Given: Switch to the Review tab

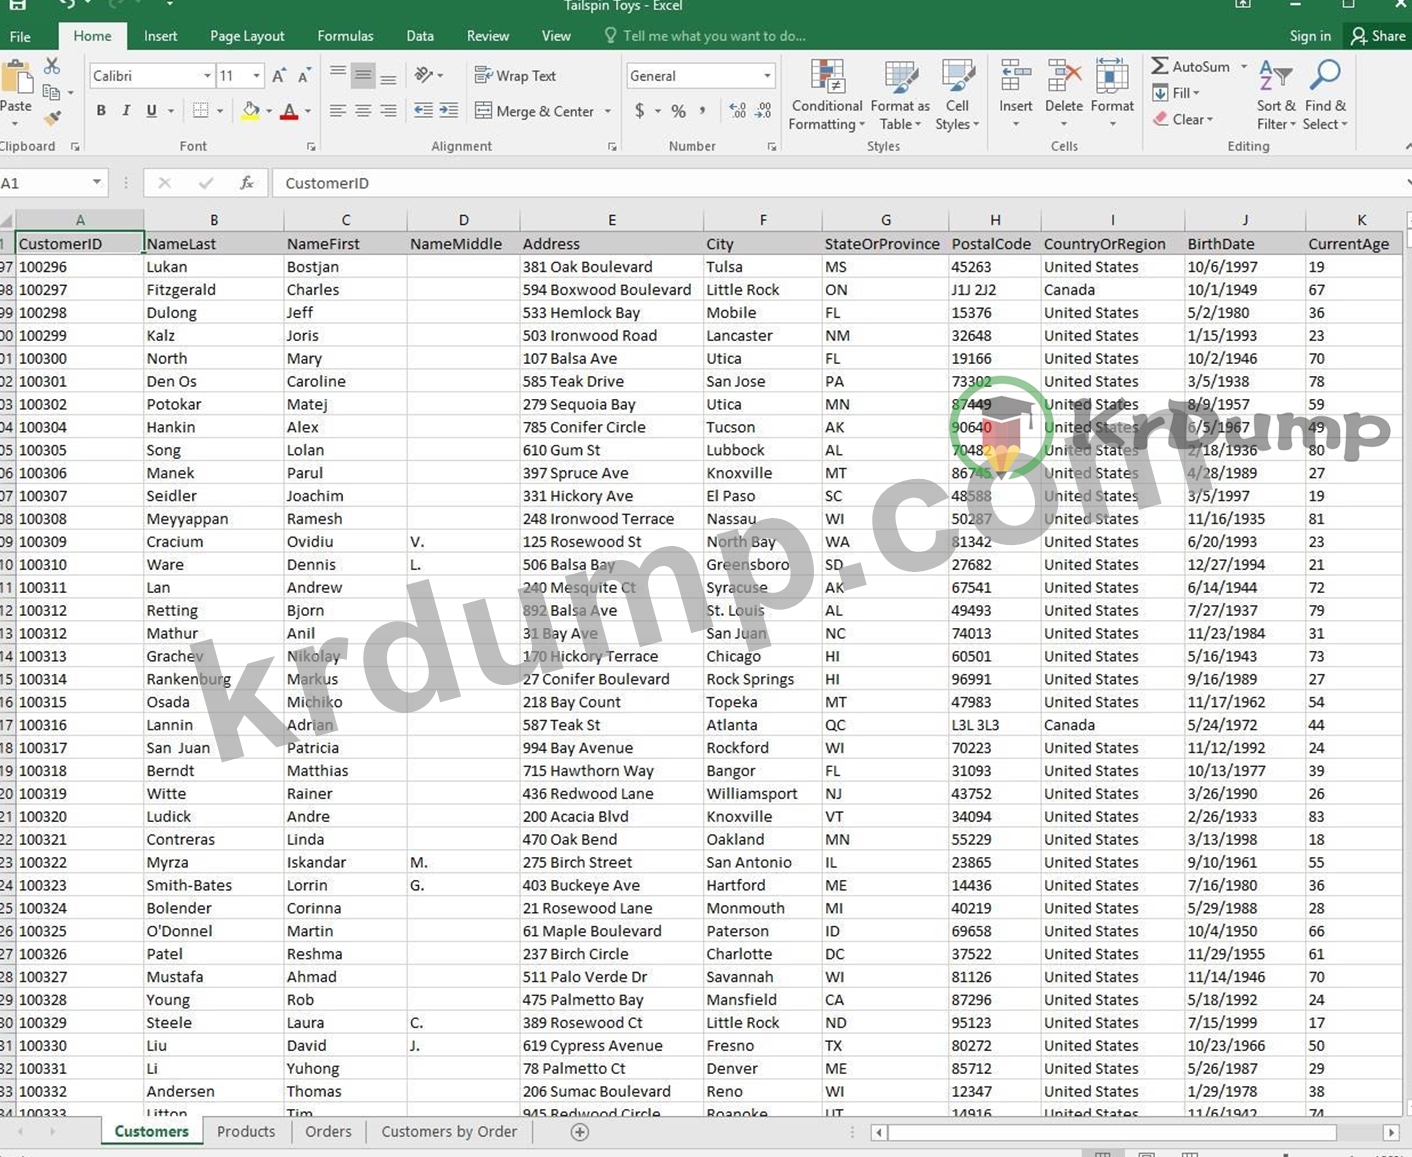Looking at the screenshot, I should click(x=488, y=36).
